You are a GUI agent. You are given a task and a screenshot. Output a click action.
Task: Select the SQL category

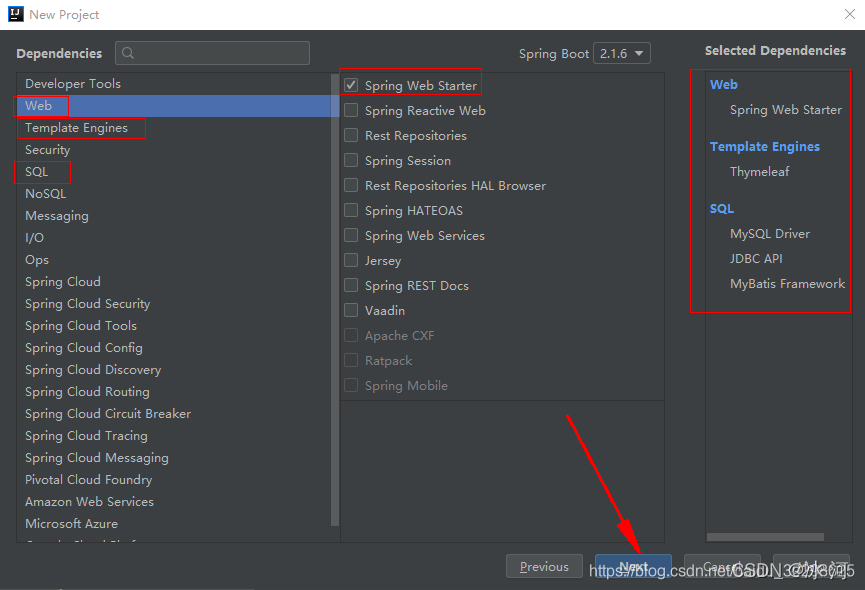(x=174, y=172)
